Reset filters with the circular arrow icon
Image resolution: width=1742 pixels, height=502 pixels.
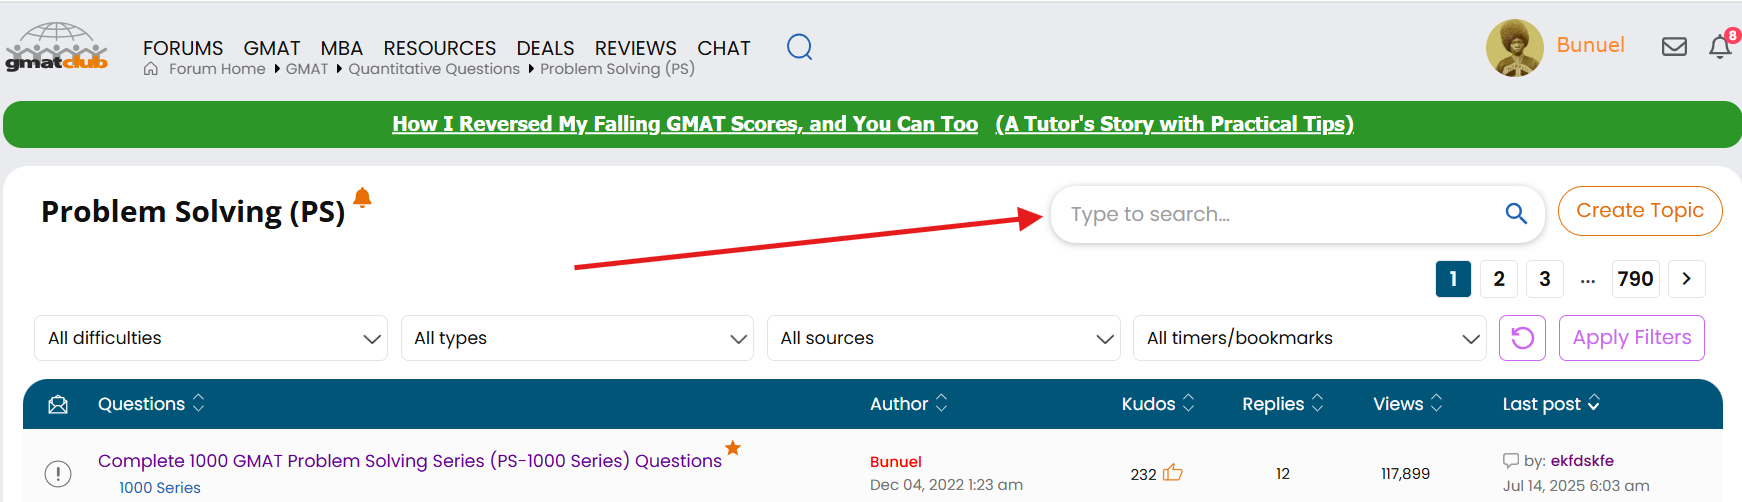[x=1522, y=338]
